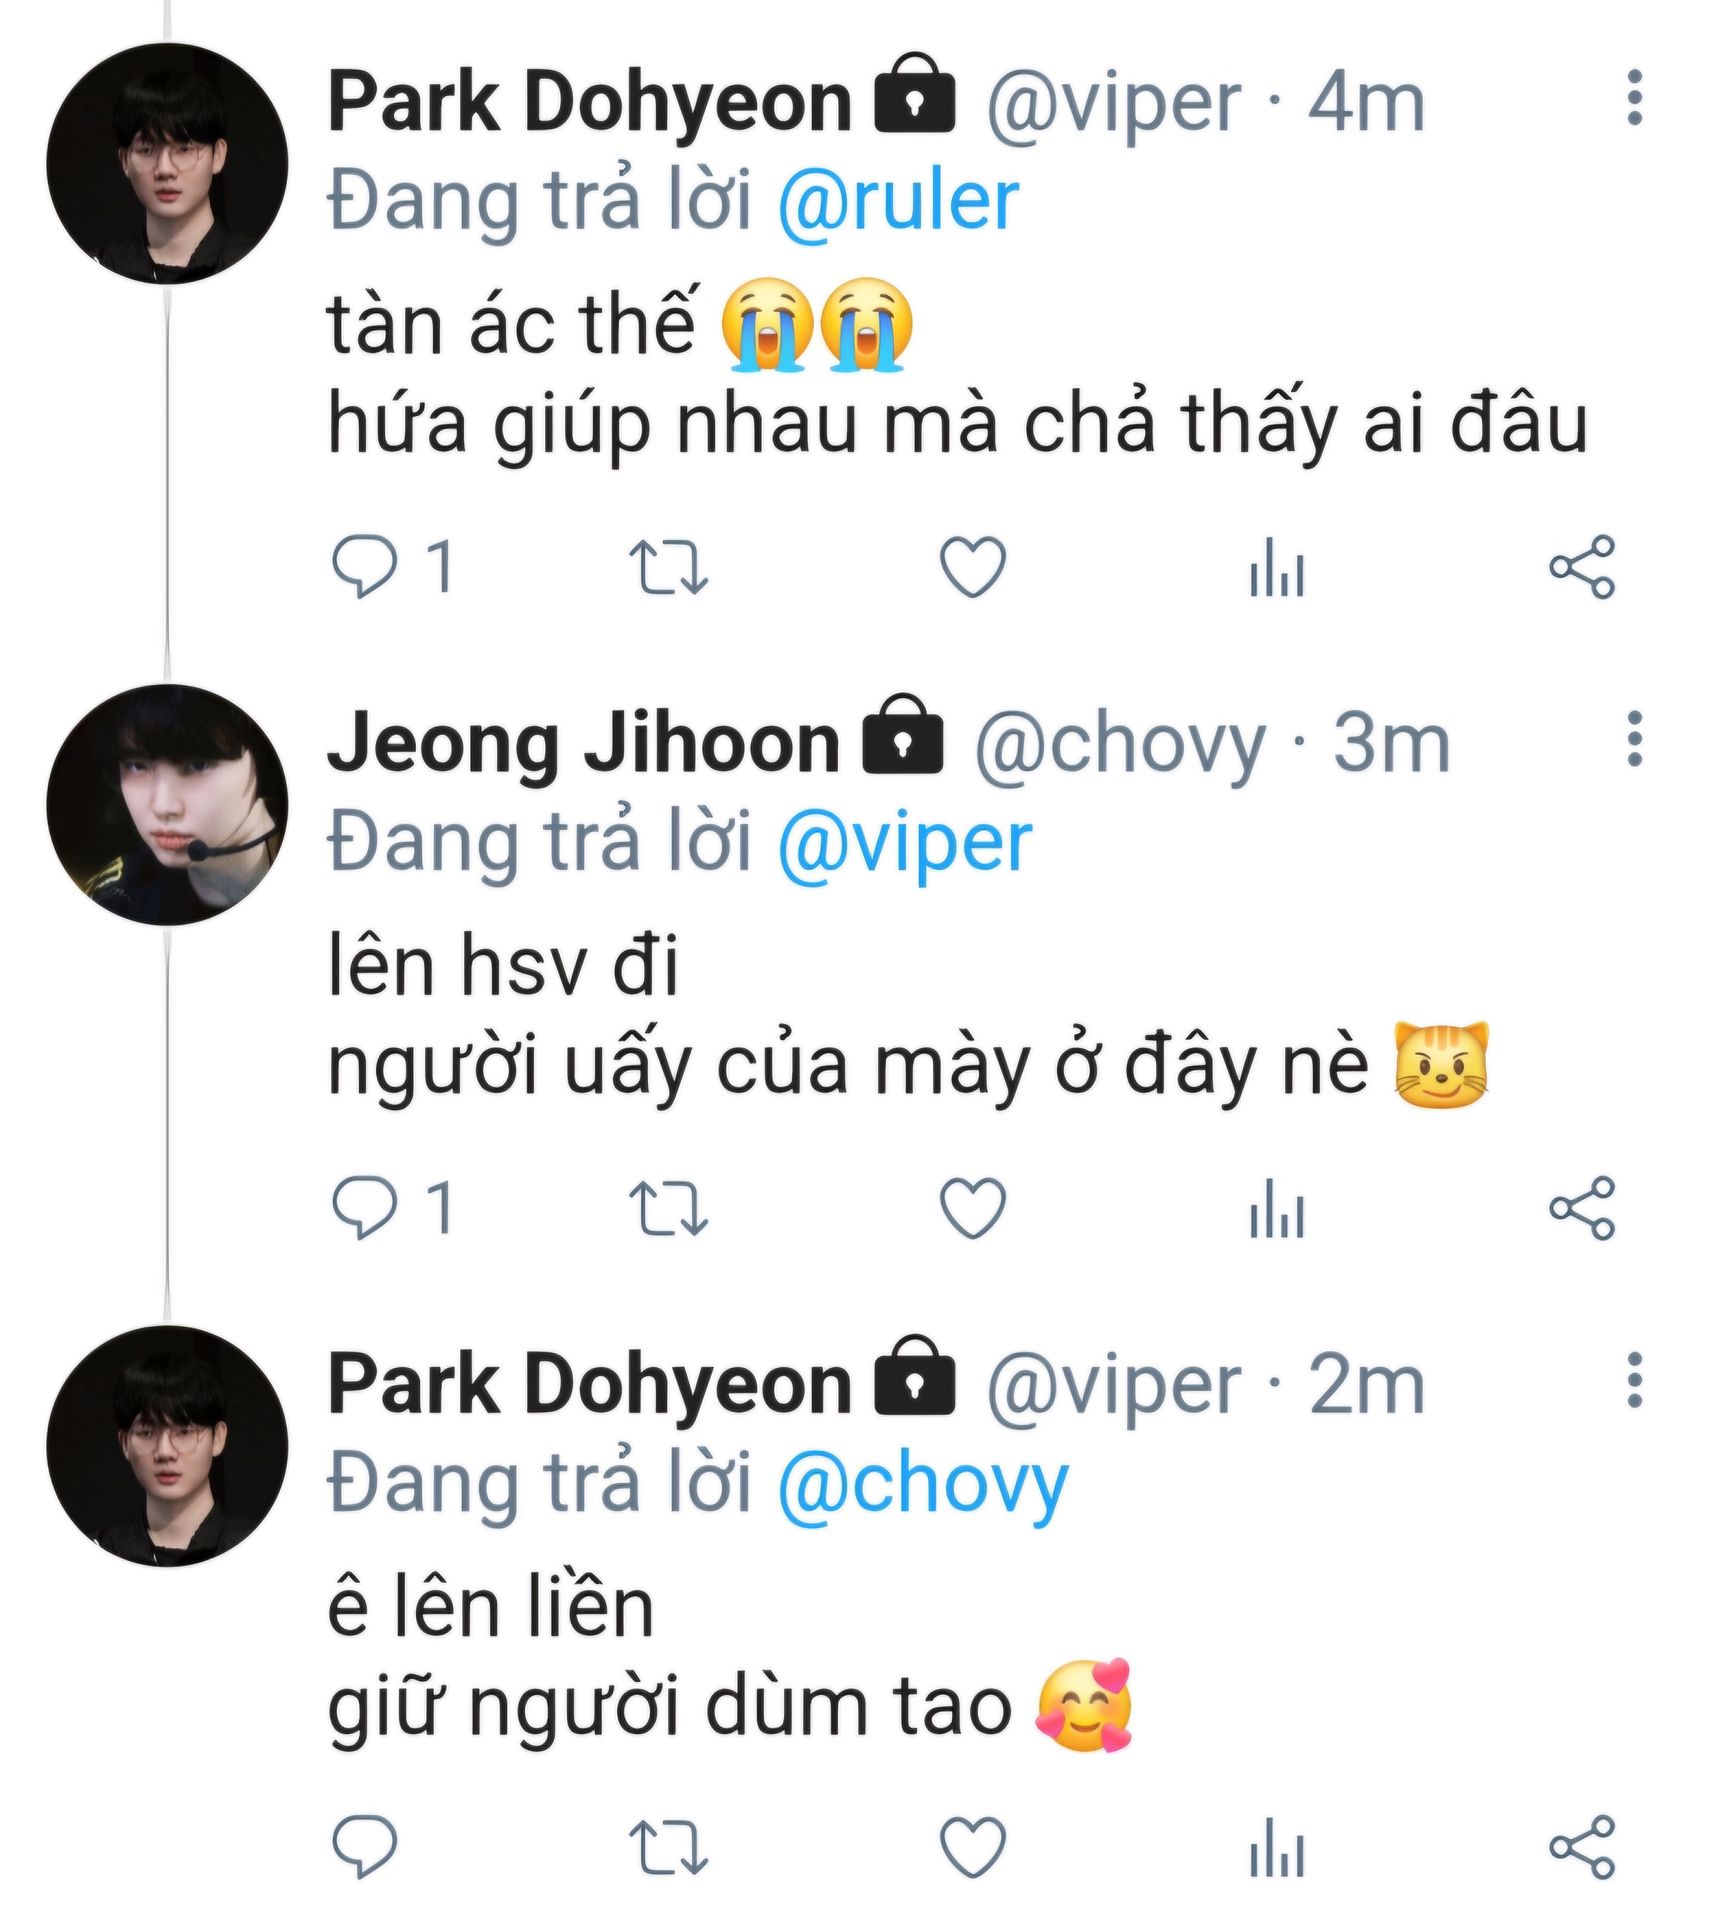This screenshot has height=1920, width=1727.
Task: Share Park Dohyeon's 4m tweet
Action: pyautogui.click(x=1581, y=567)
